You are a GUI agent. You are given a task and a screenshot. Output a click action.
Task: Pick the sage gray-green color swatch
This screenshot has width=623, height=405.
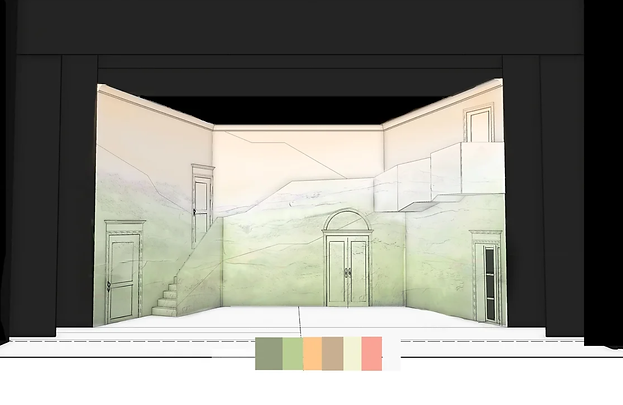point(269,353)
